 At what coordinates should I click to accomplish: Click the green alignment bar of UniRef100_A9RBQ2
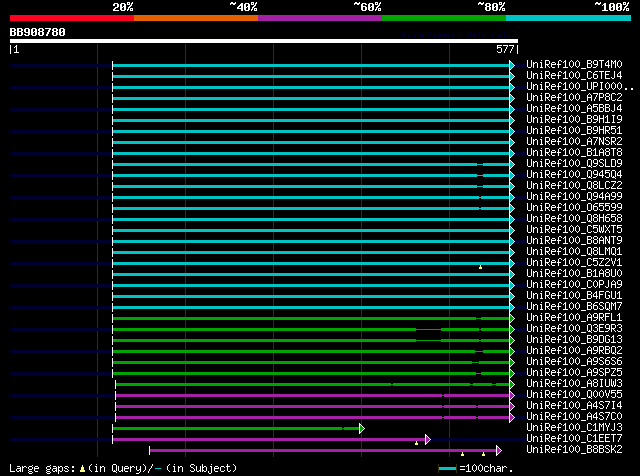(311, 351)
